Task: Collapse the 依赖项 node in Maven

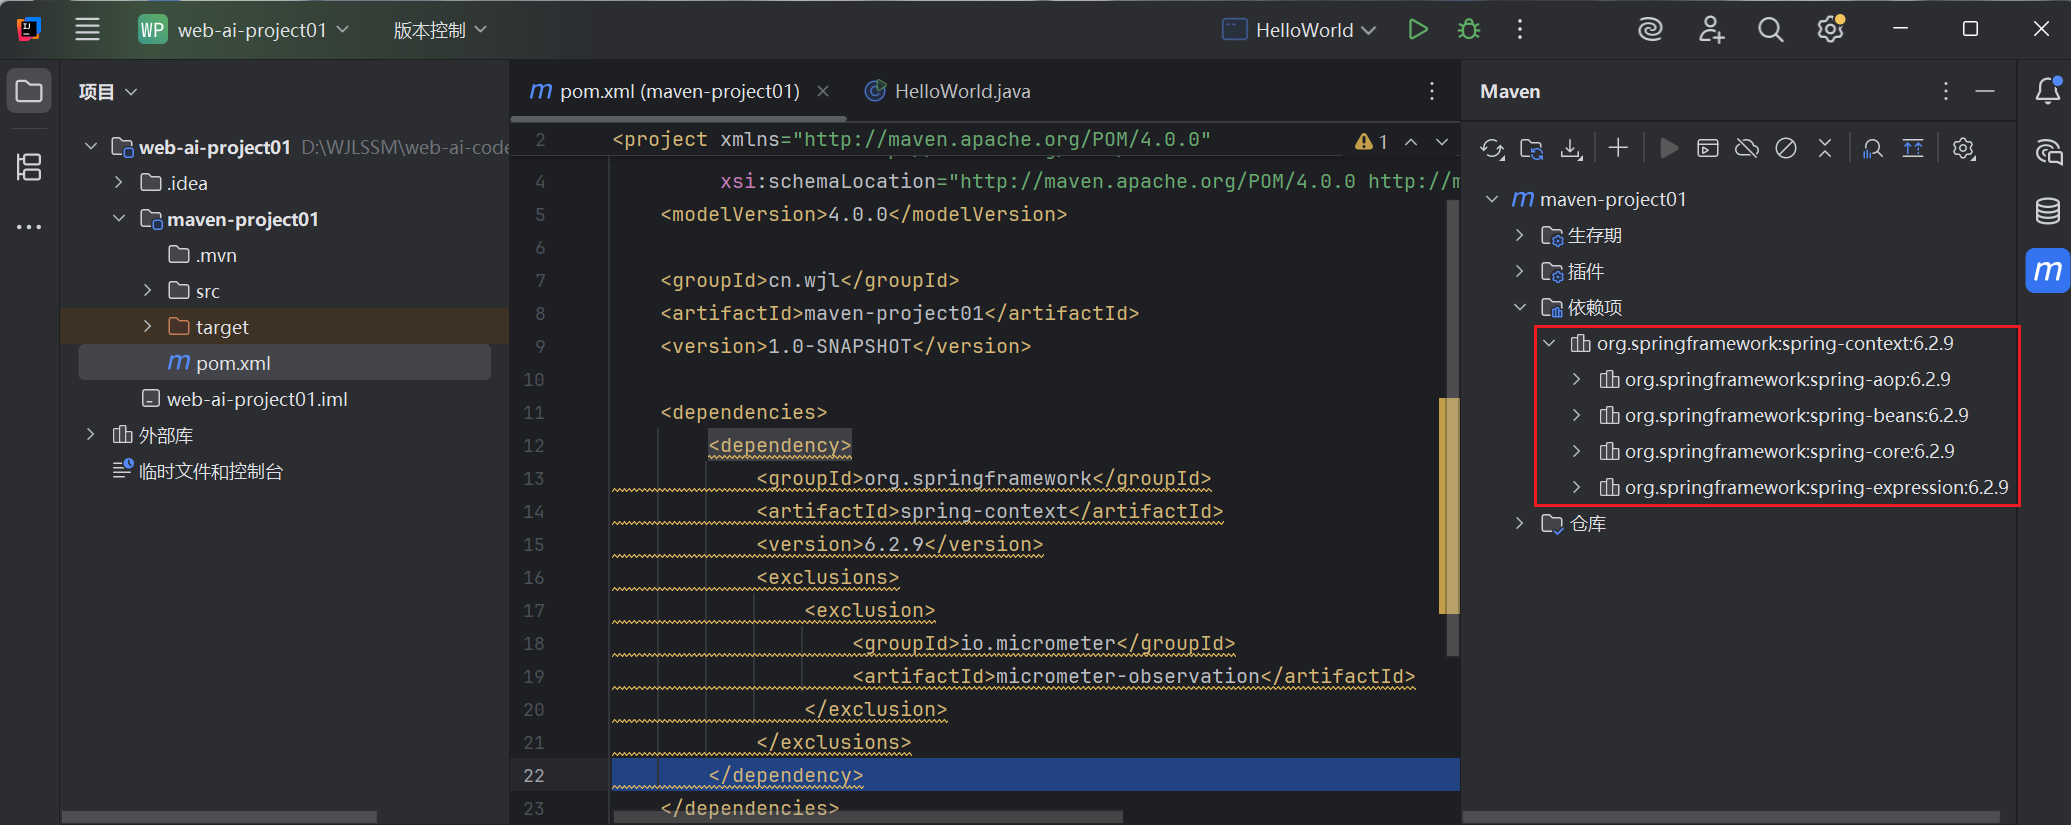Action: pos(1520,308)
